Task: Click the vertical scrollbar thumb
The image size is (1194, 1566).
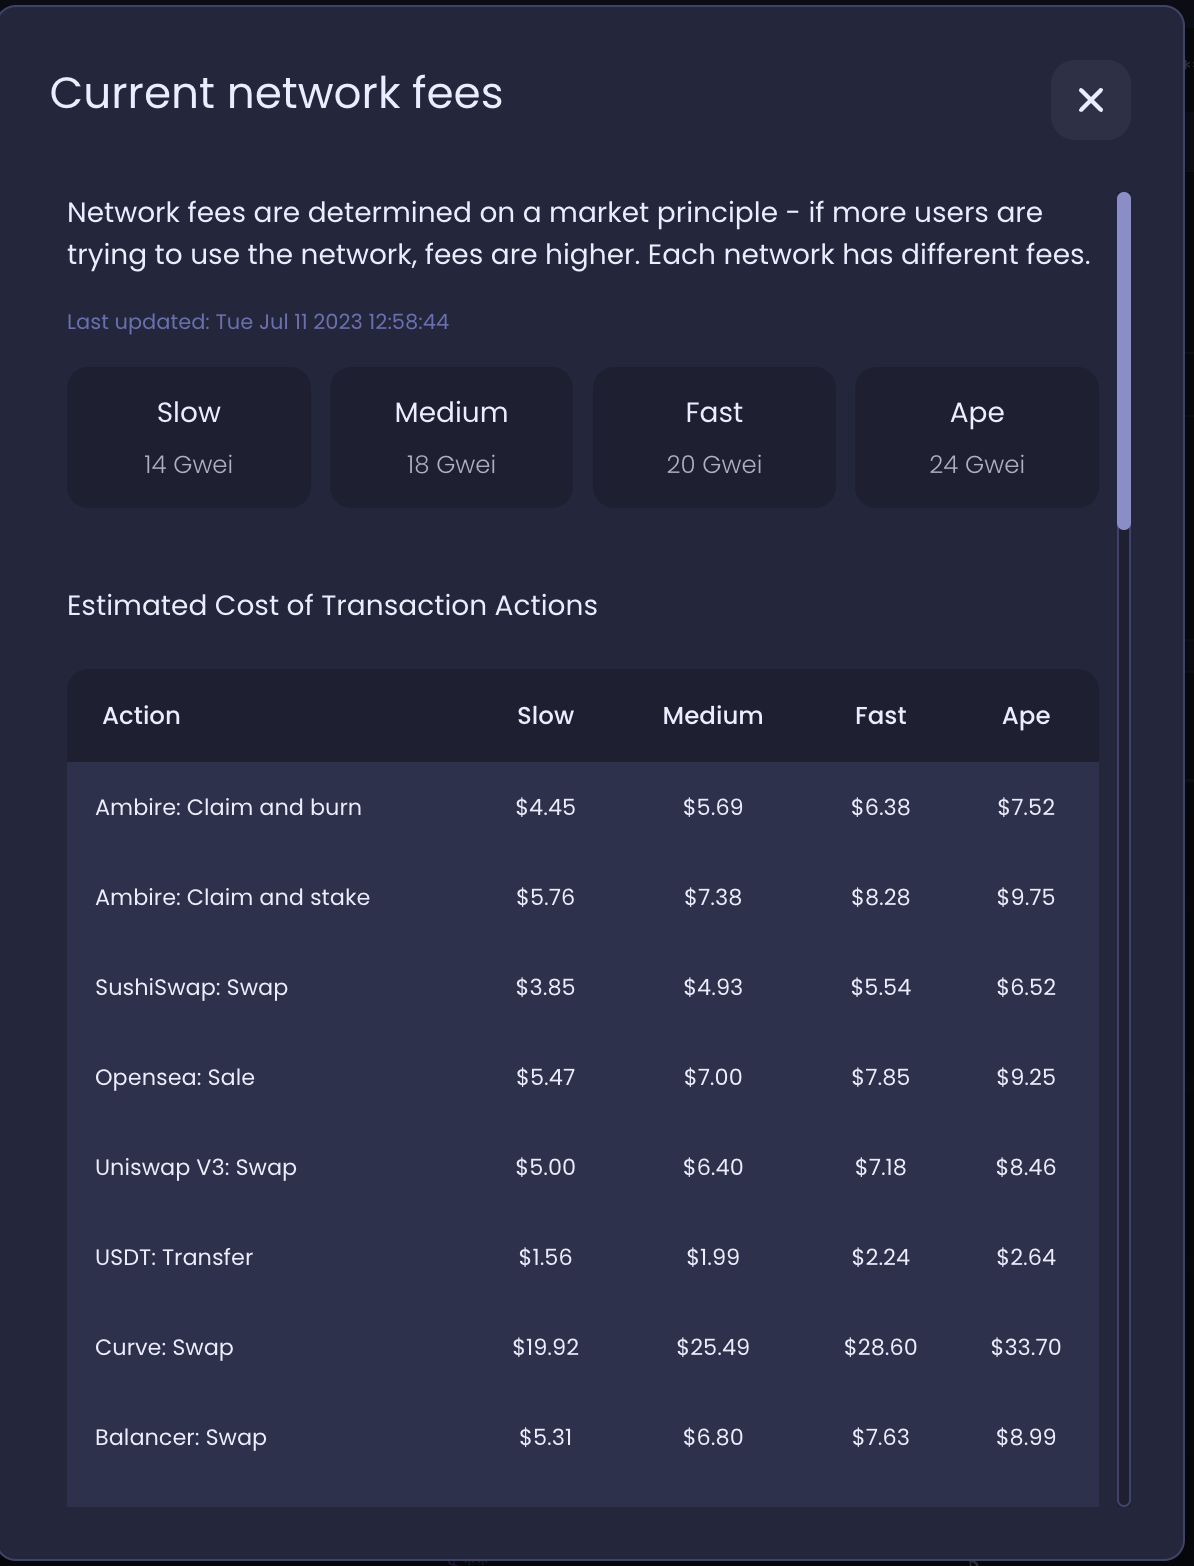Action: click(x=1124, y=360)
